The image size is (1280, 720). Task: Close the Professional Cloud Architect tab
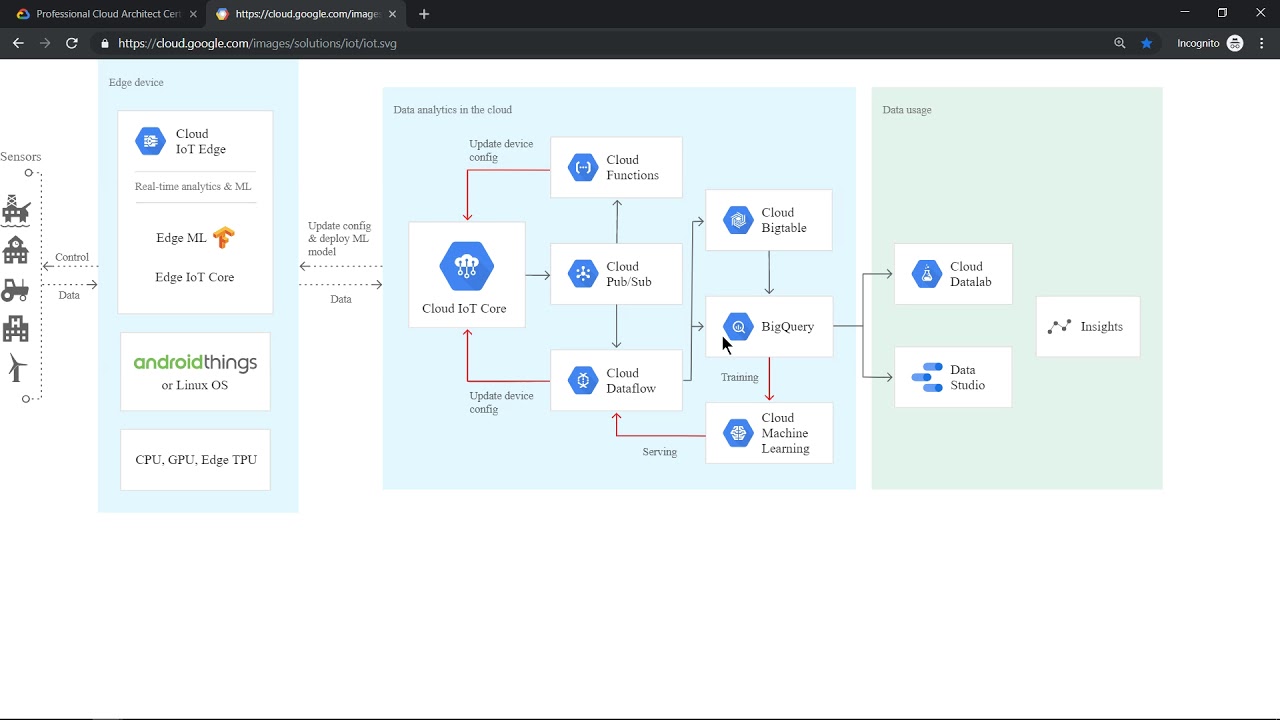point(193,14)
